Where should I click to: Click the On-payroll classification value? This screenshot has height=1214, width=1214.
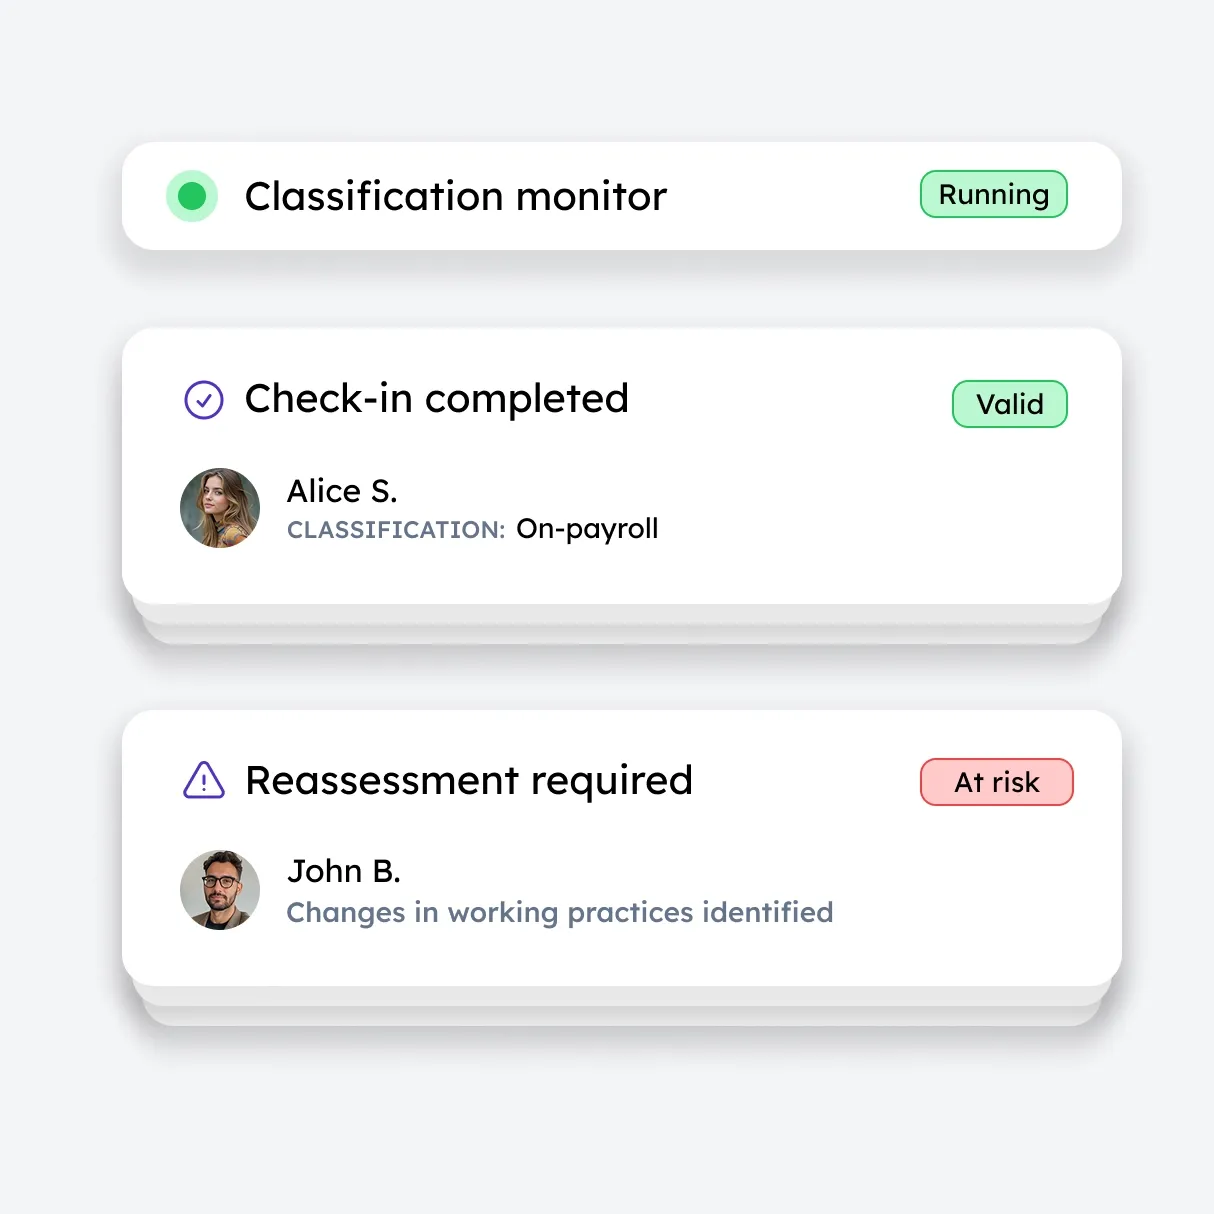point(587,529)
